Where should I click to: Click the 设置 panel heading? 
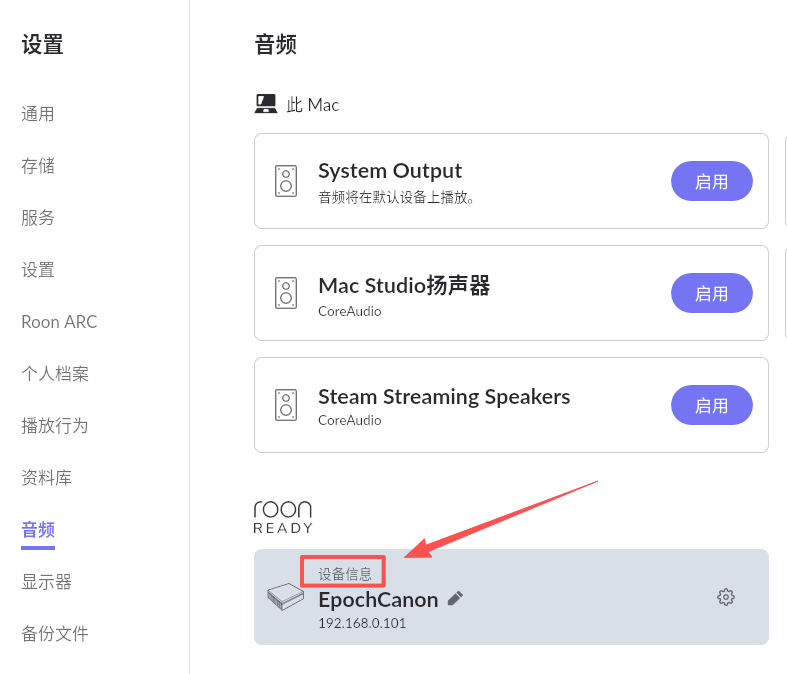tap(43, 44)
